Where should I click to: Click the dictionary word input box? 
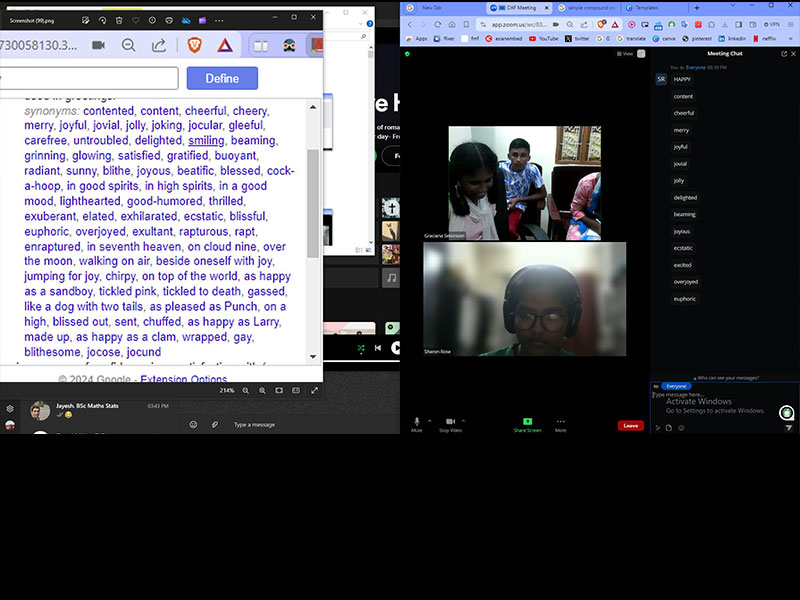coord(89,78)
